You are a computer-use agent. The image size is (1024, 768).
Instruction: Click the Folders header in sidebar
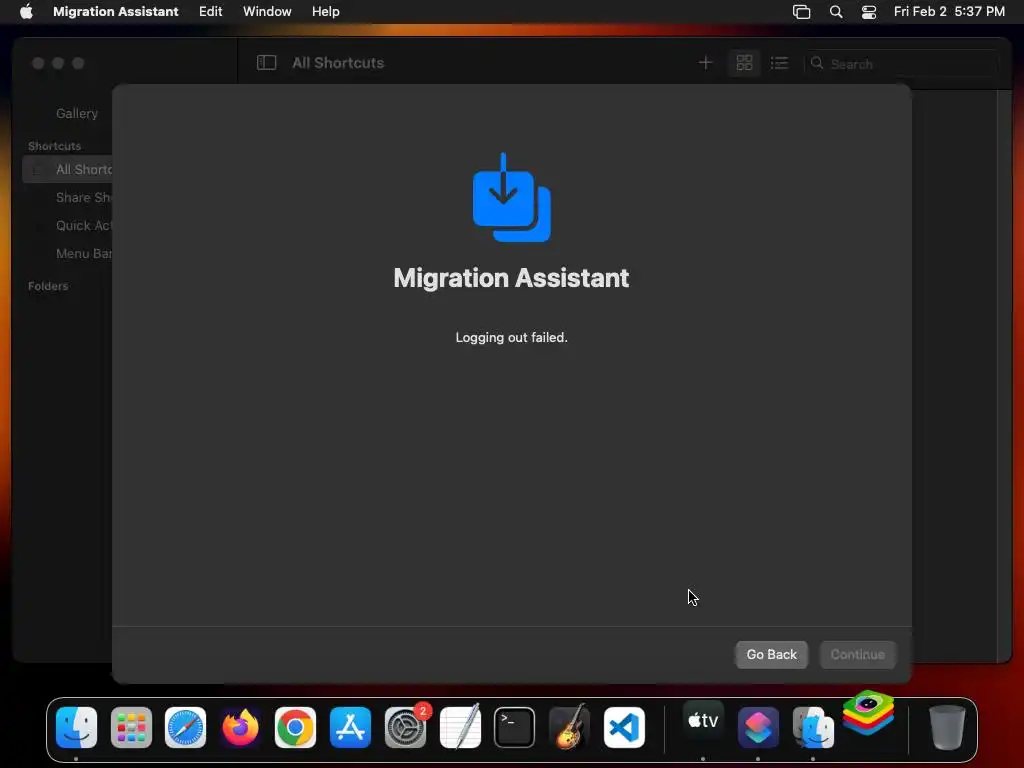point(48,286)
